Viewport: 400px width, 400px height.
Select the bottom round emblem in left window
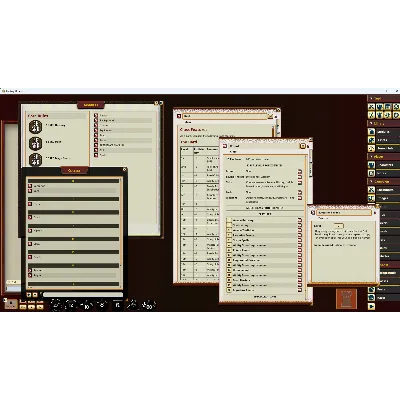click(x=35, y=160)
